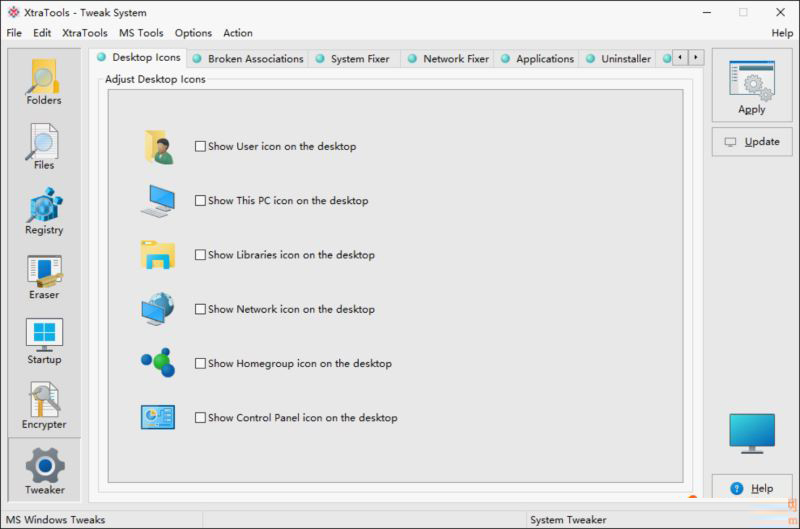Screen dimensions: 800x529
Task: Open the Eraser tool
Action: 44,277
